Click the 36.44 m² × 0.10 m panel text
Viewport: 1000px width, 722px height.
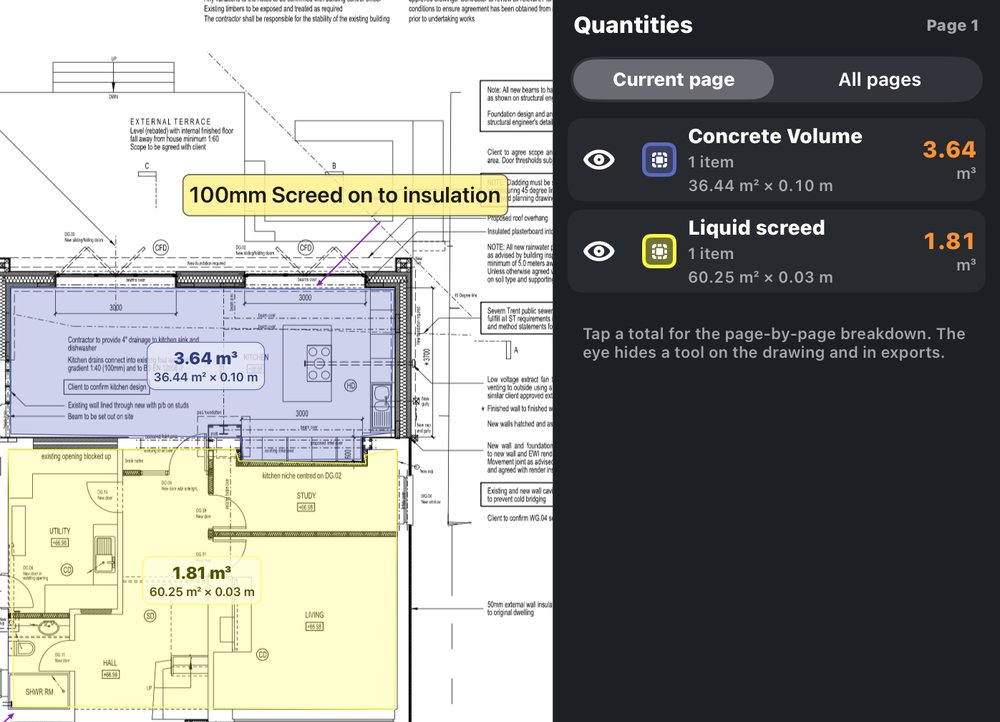pos(760,186)
